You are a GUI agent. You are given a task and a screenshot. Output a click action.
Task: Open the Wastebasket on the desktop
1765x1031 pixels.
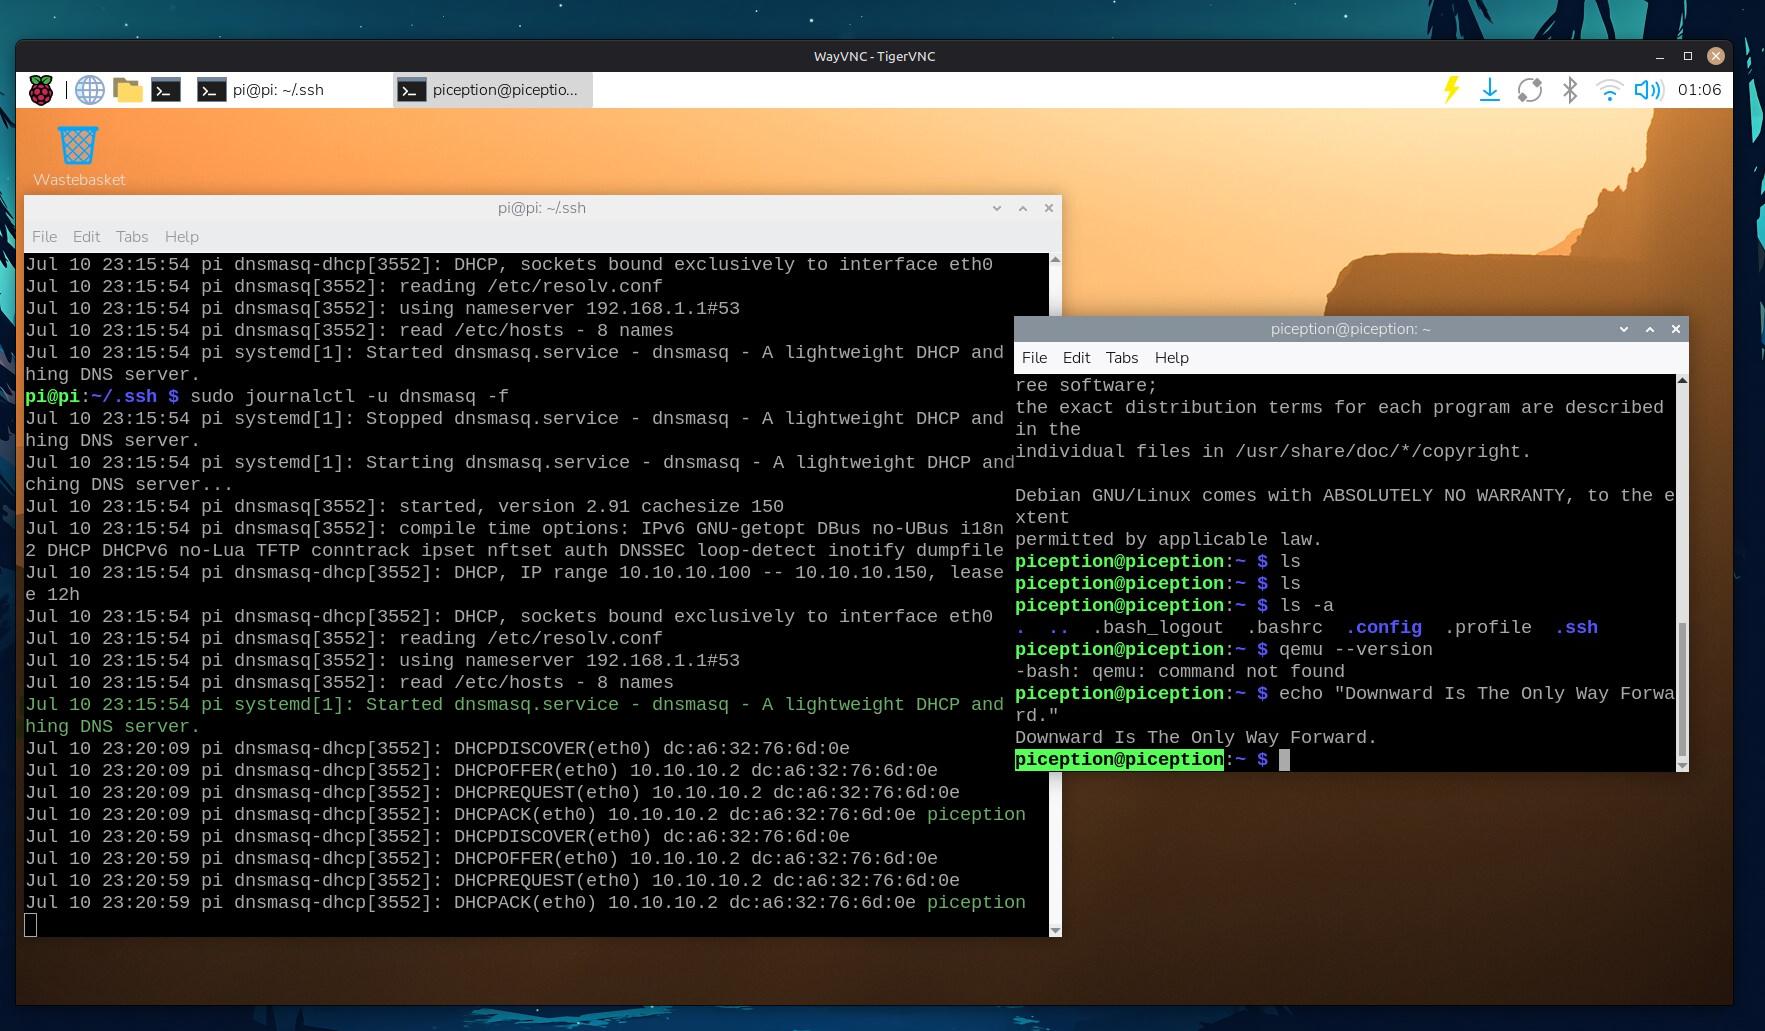point(79,157)
